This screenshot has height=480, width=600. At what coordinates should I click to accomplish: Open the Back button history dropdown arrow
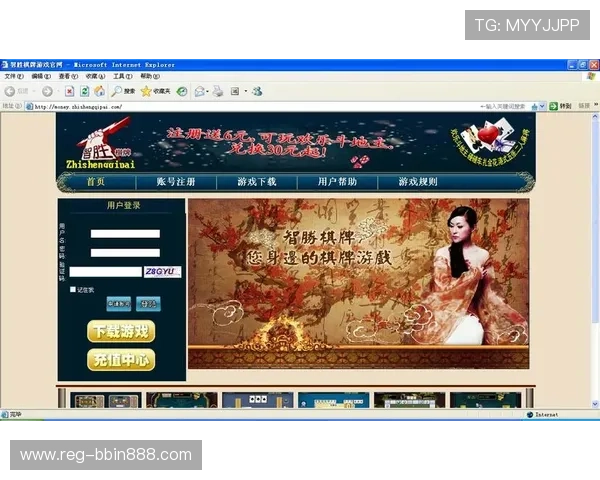coord(34,91)
